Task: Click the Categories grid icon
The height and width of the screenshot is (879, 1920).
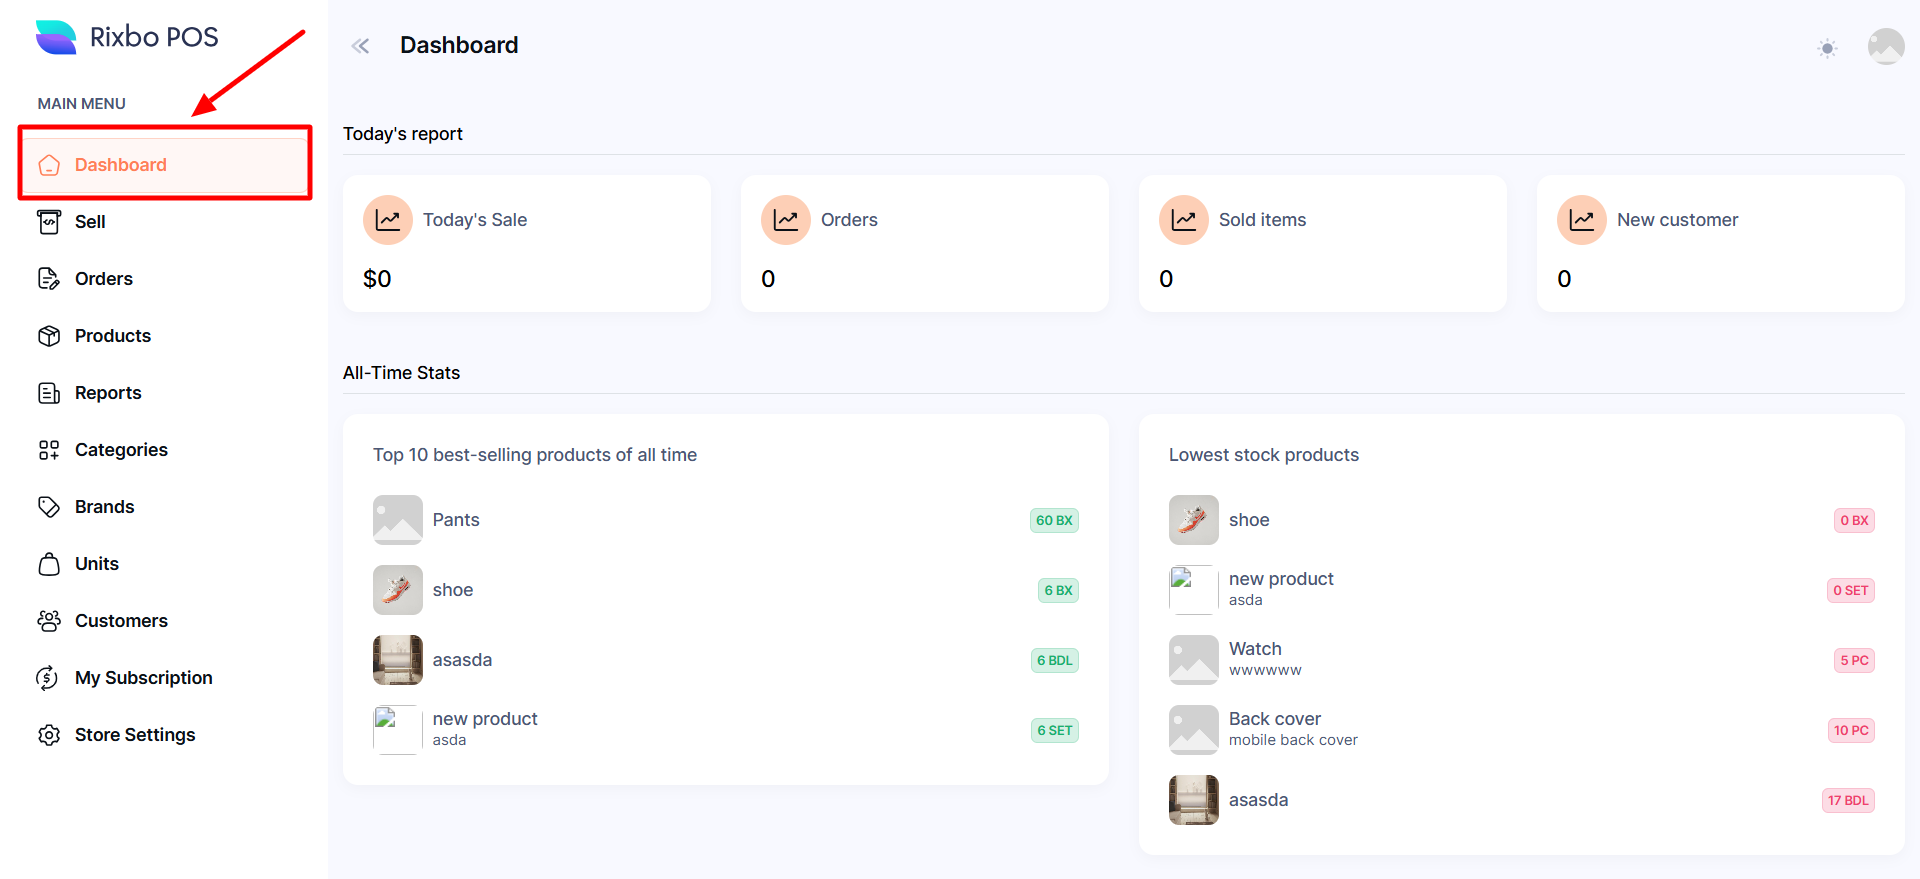Action: click(49, 450)
